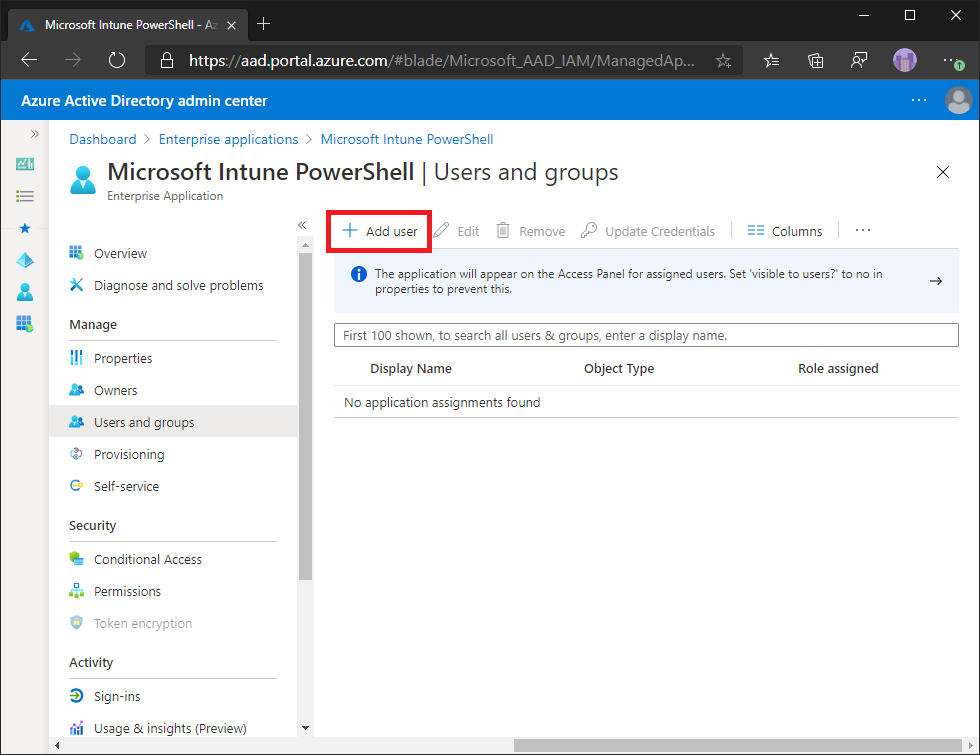This screenshot has width=980, height=755.
Task: Open All services list icon in sidebar
Action: [25, 196]
